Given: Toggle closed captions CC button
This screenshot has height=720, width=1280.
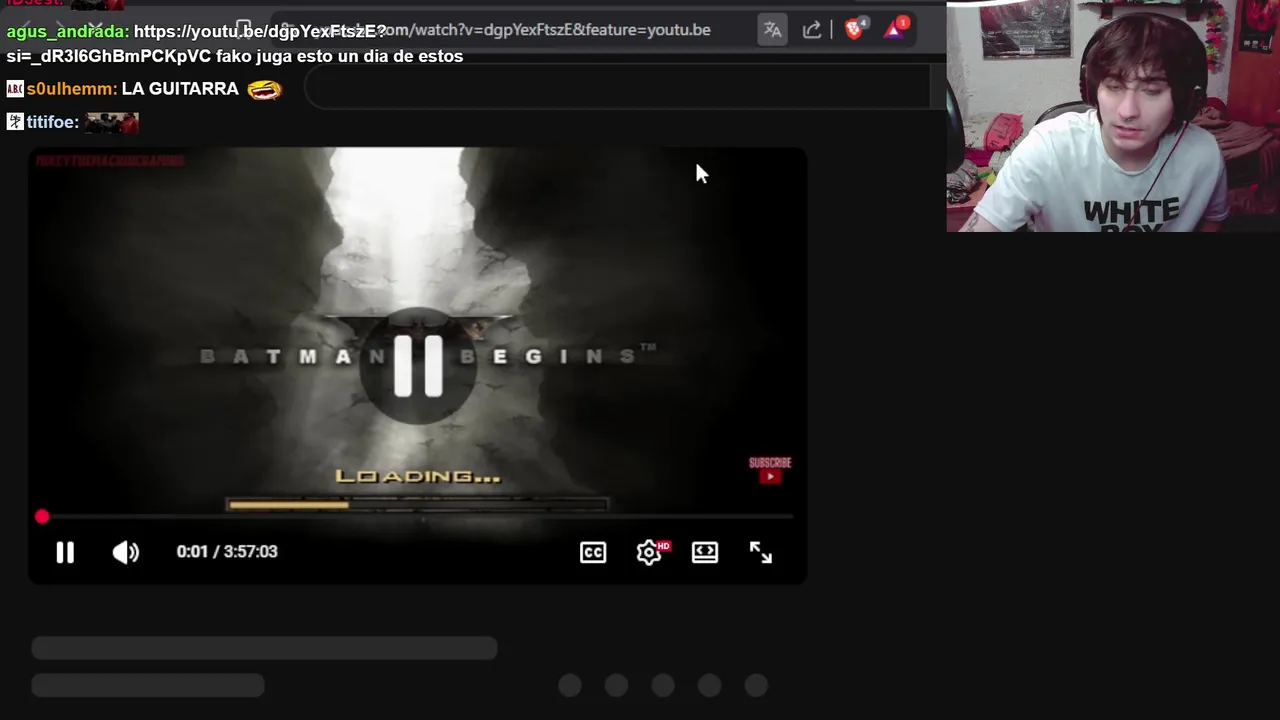Looking at the screenshot, I should tap(593, 552).
